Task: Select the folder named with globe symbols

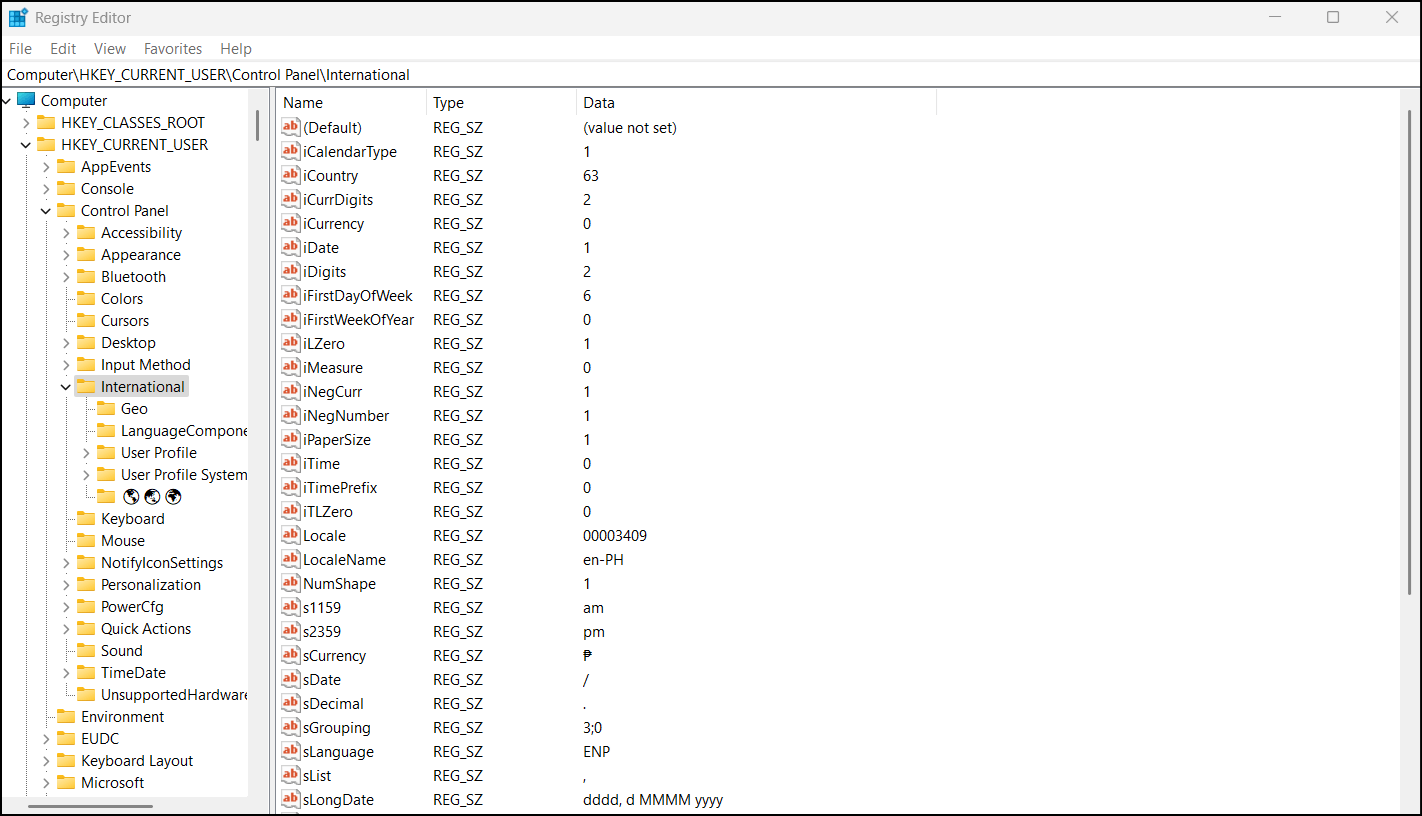Action: pyautogui.click(x=151, y=497)
